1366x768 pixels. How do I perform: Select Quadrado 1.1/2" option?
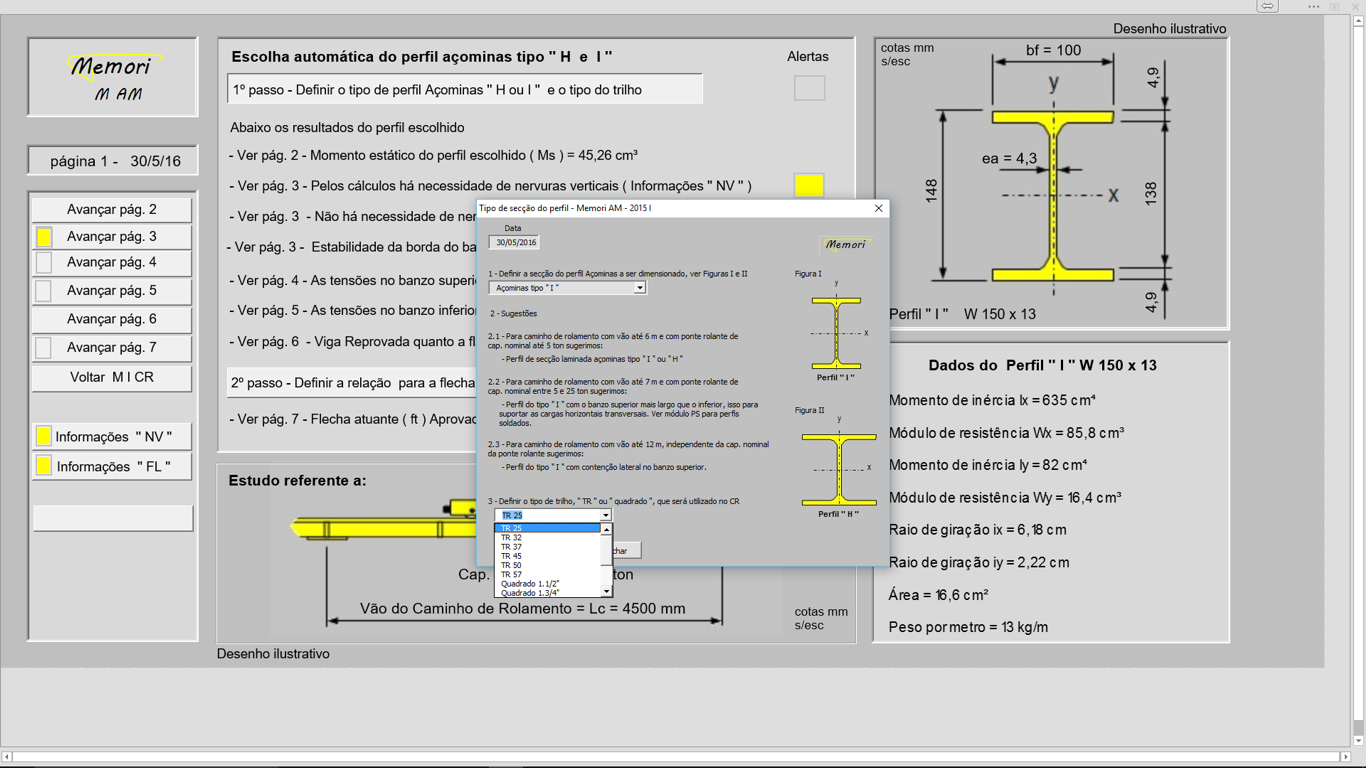pyautogui.click(x=548, y=584)
